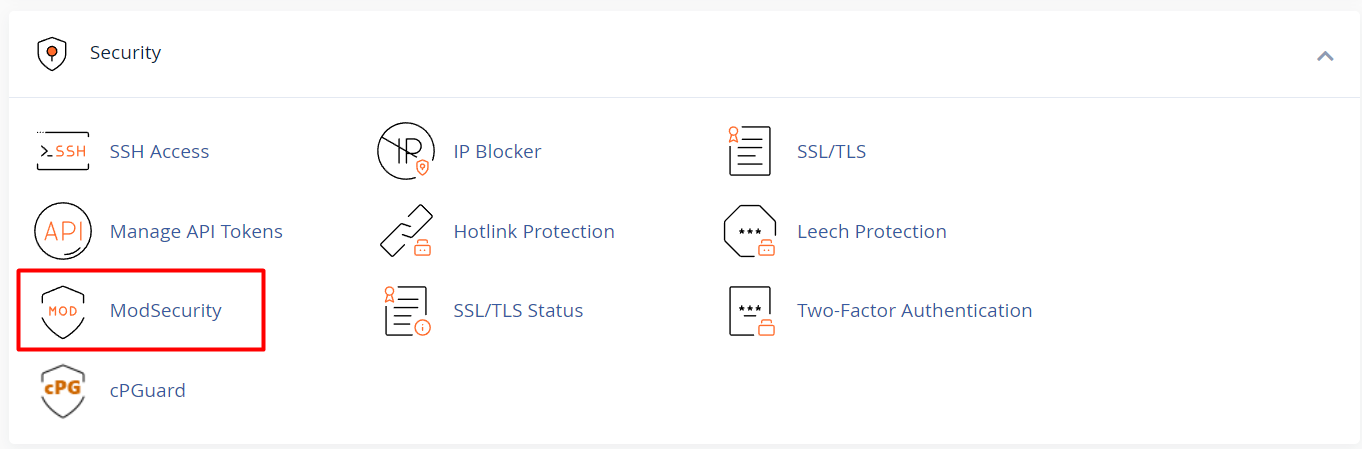
Task: Open the SSH Access terminal icon
Action: (x=62, y=151)
